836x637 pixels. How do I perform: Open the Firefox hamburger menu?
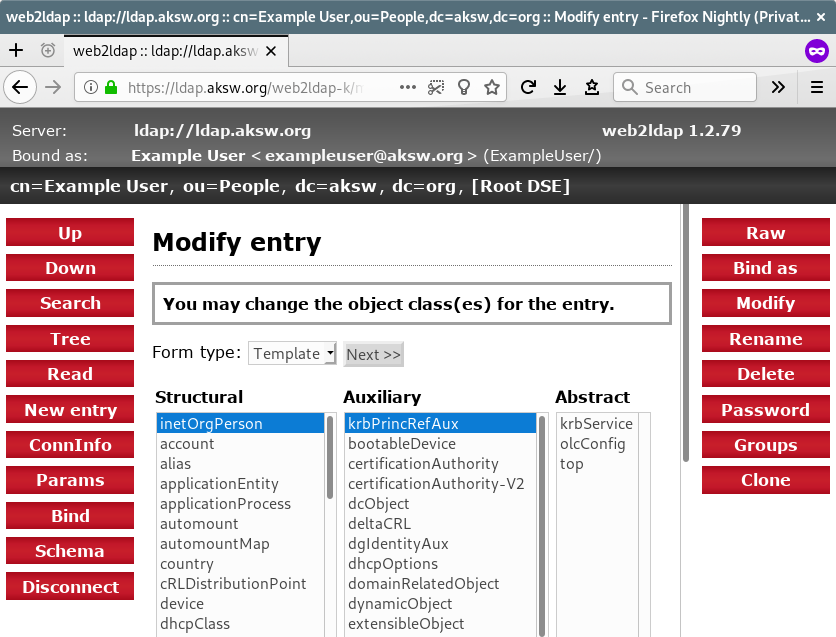[816, 87]
